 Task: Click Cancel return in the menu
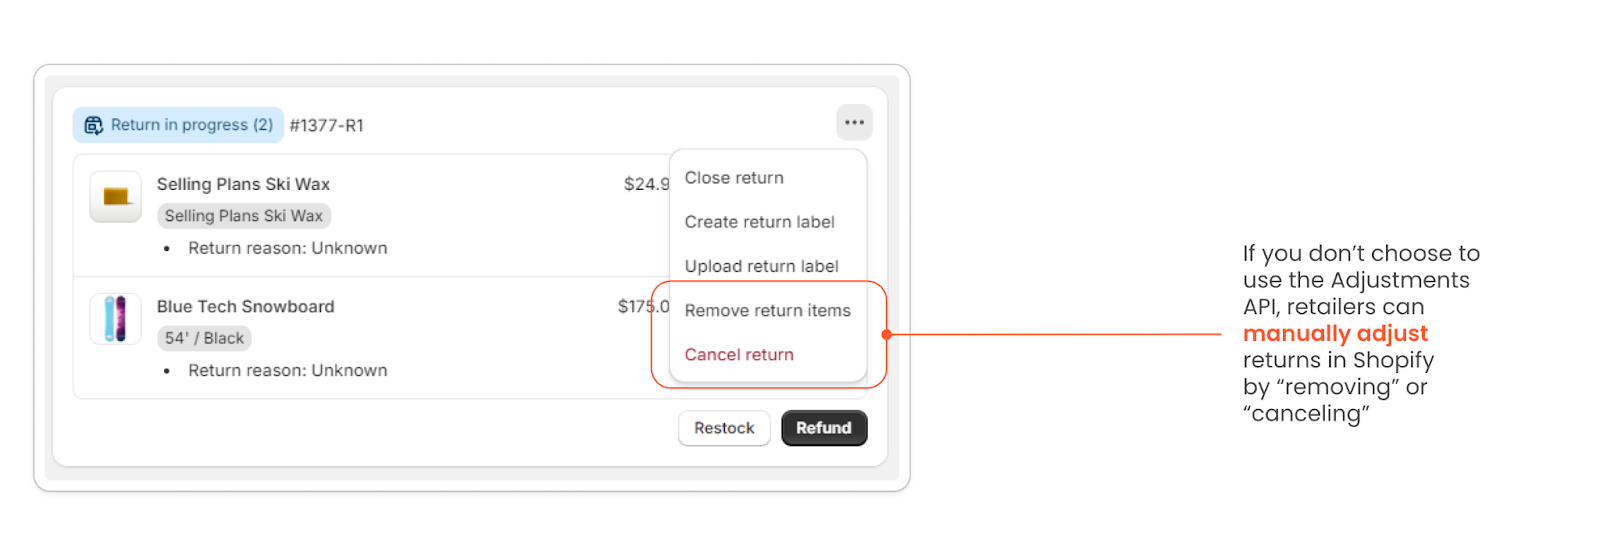[739, 355]
